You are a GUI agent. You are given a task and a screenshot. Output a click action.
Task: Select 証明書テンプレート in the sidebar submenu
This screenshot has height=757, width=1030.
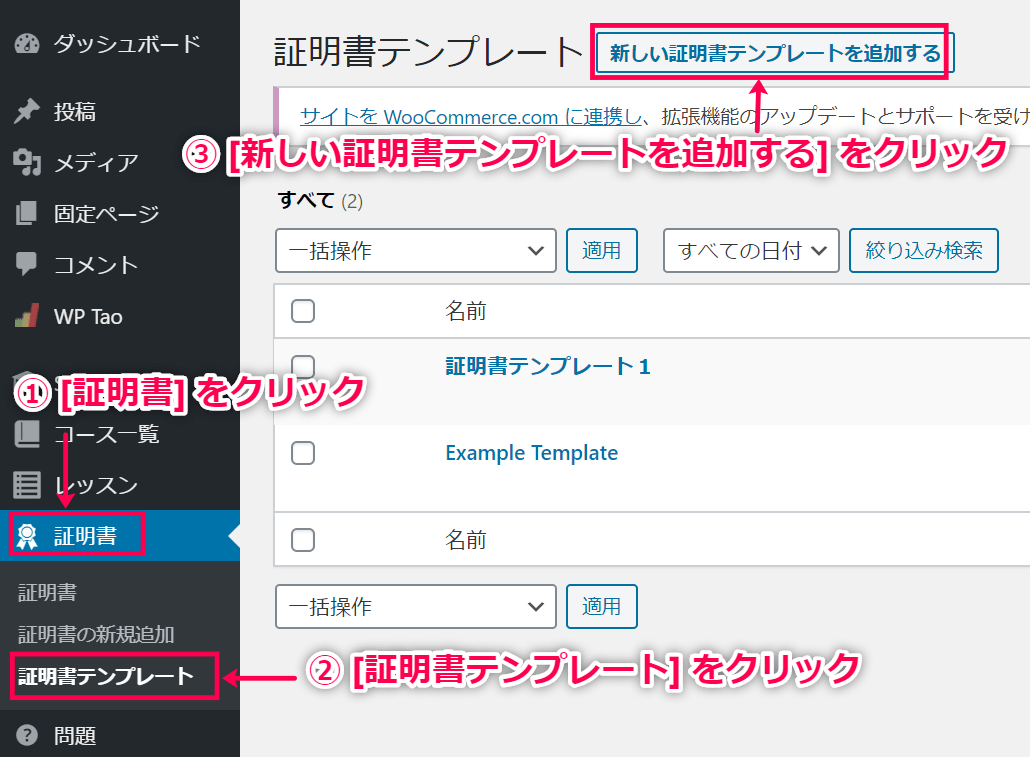point(106,676)
